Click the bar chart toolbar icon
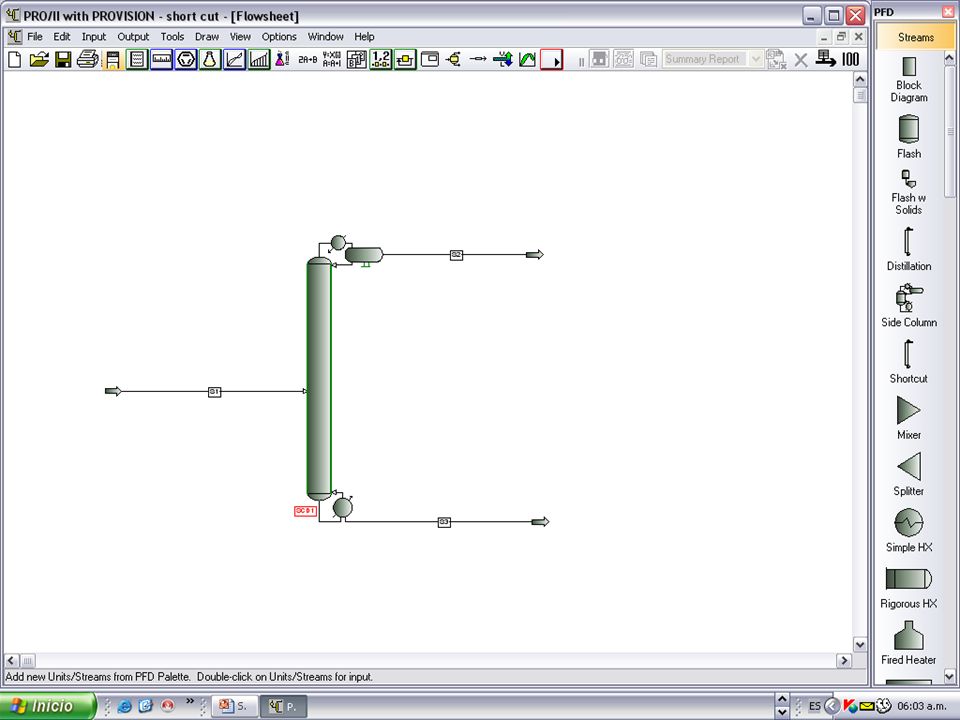This screenshot has height=720, width=960. [x=259, y=59]
